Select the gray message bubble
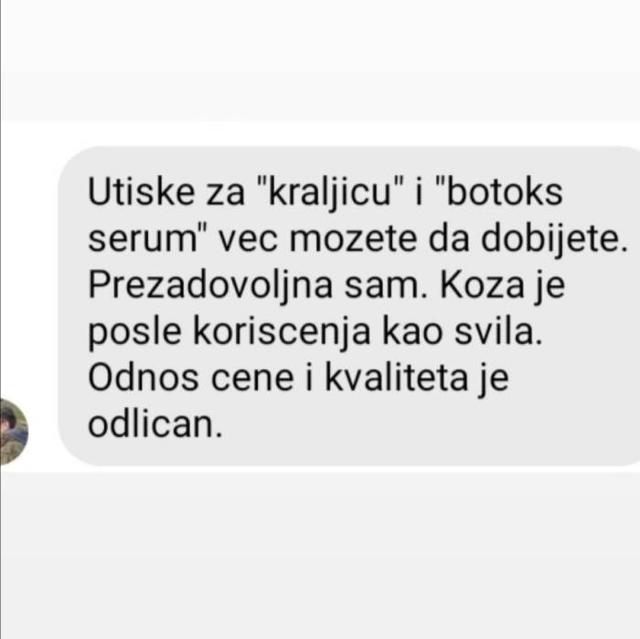The width and height of the screenshot is (640, 639). 349,306
